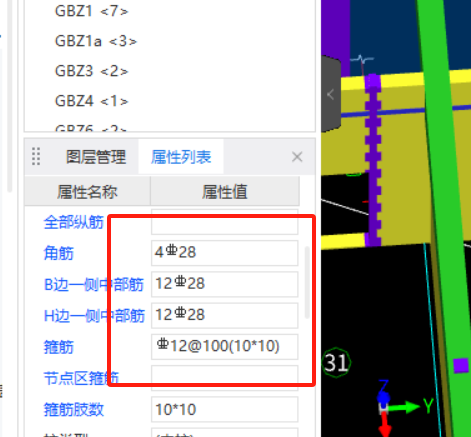Switch to the 图层管理 tab
The width and height of the screenshot is (471, 437).
coord(96,157)
